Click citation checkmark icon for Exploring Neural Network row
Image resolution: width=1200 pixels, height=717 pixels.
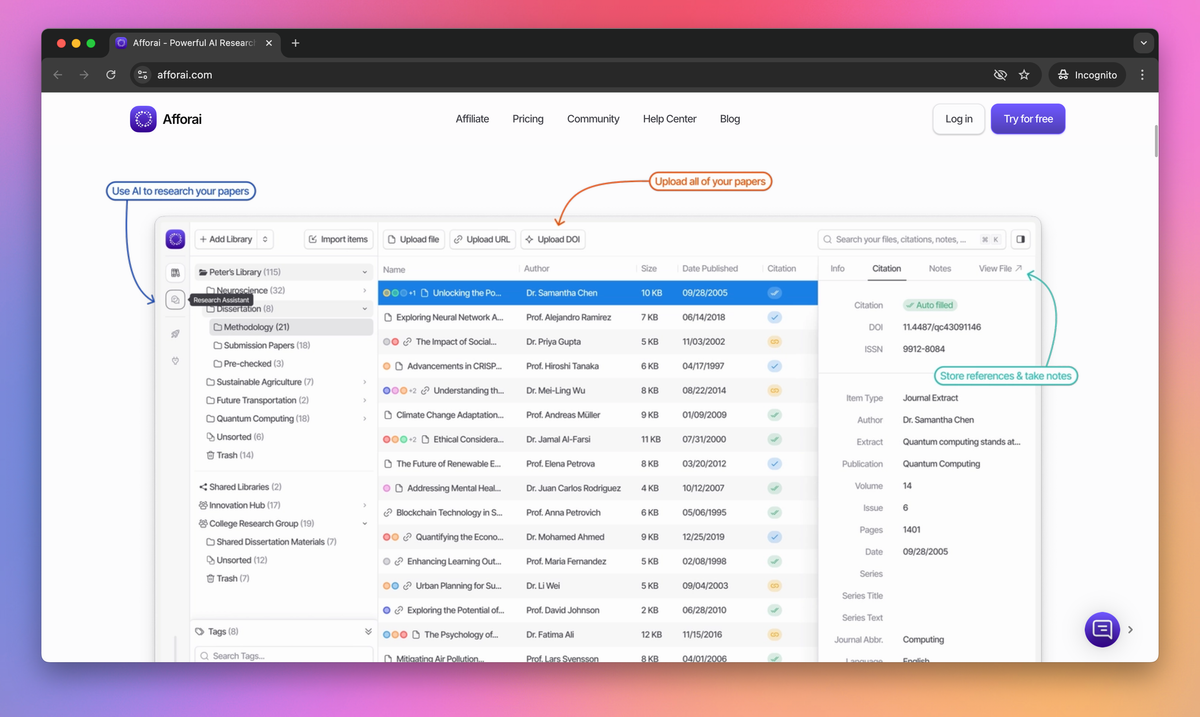tap(774, 317)
